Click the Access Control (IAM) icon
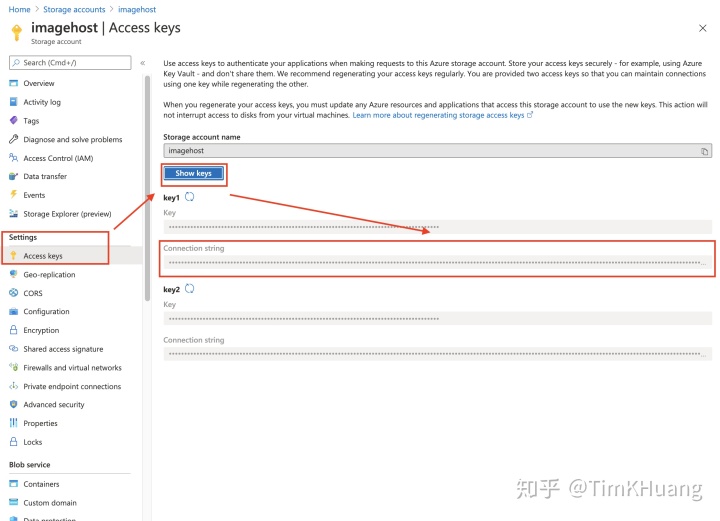This screenshot has height=521, width=720. click(14, 158)
